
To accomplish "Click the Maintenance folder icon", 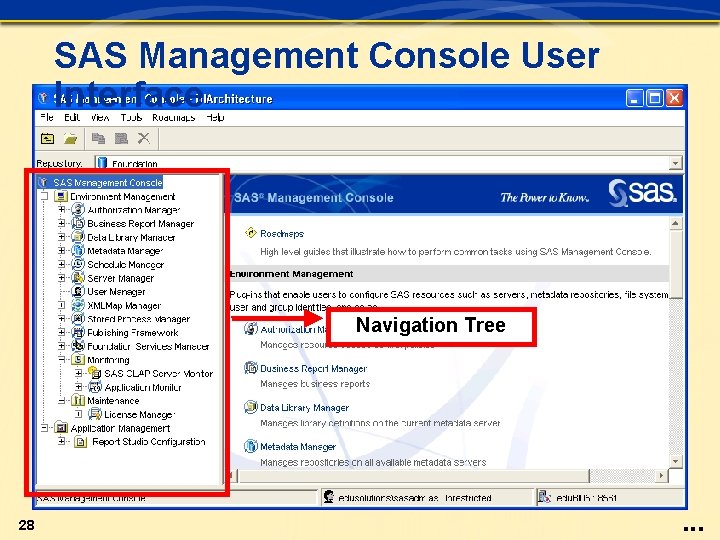I will point(79,400).
